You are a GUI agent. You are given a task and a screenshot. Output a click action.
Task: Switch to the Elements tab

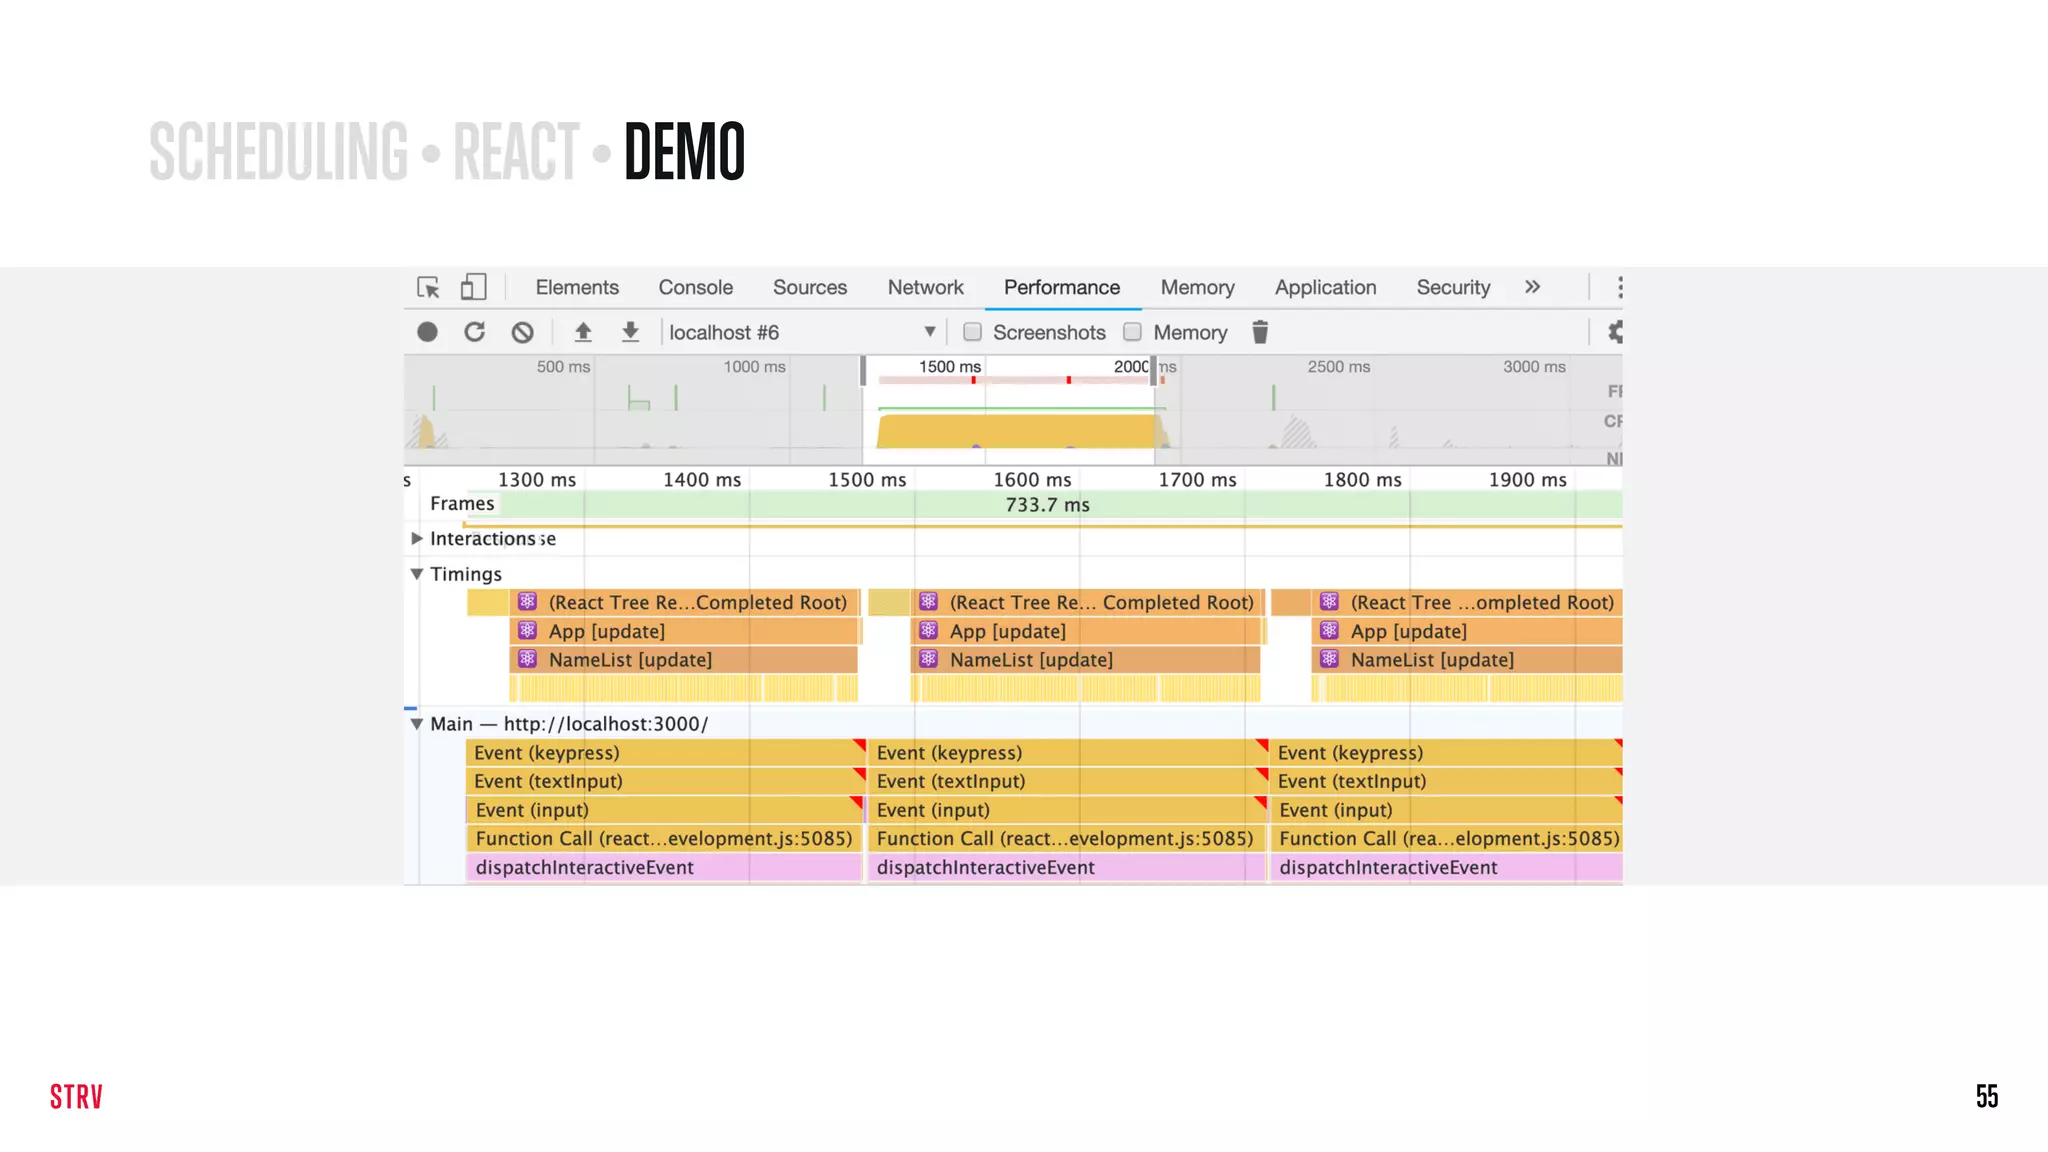coord(577,288)
